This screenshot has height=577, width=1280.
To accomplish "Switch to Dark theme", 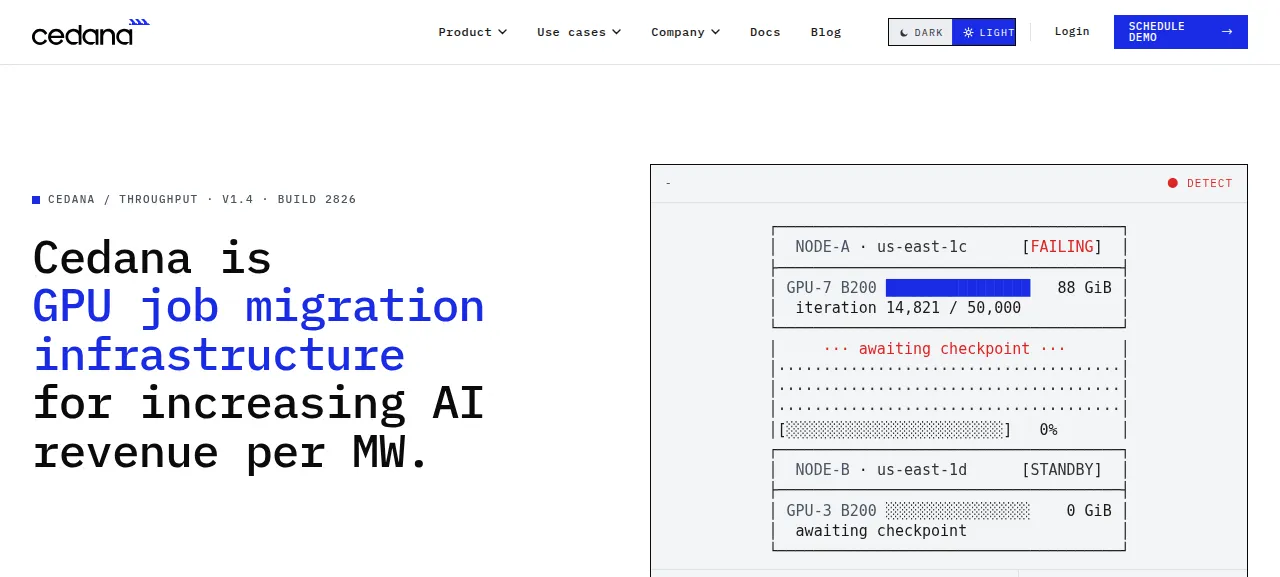I will [921, 32].
